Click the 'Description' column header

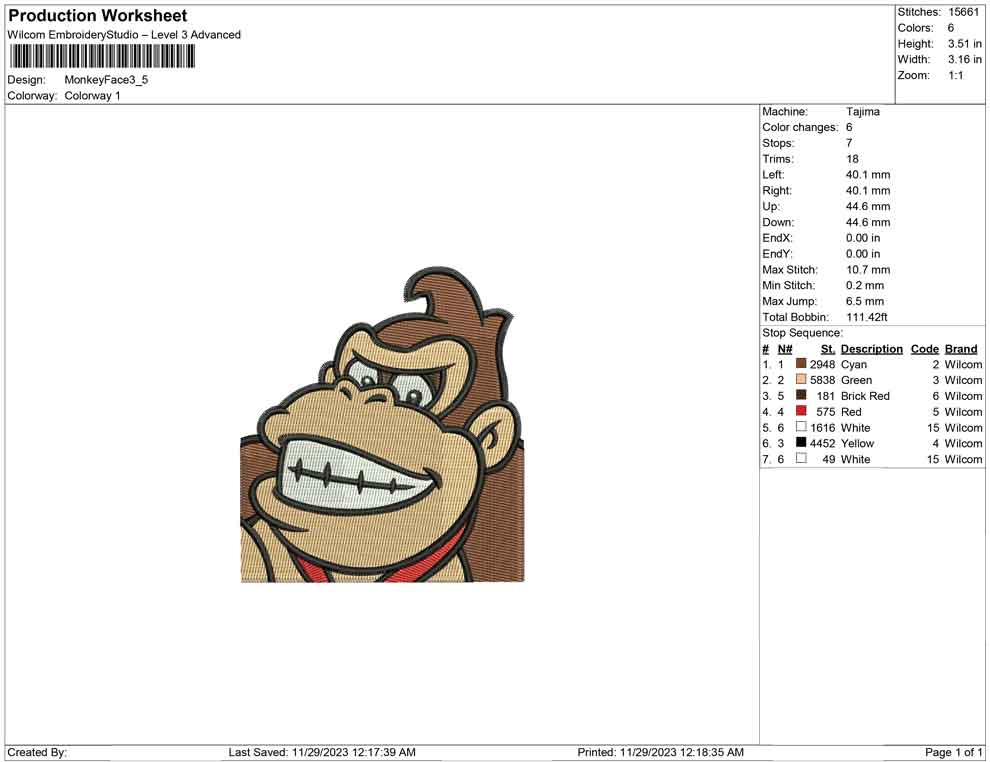point(871,349)
